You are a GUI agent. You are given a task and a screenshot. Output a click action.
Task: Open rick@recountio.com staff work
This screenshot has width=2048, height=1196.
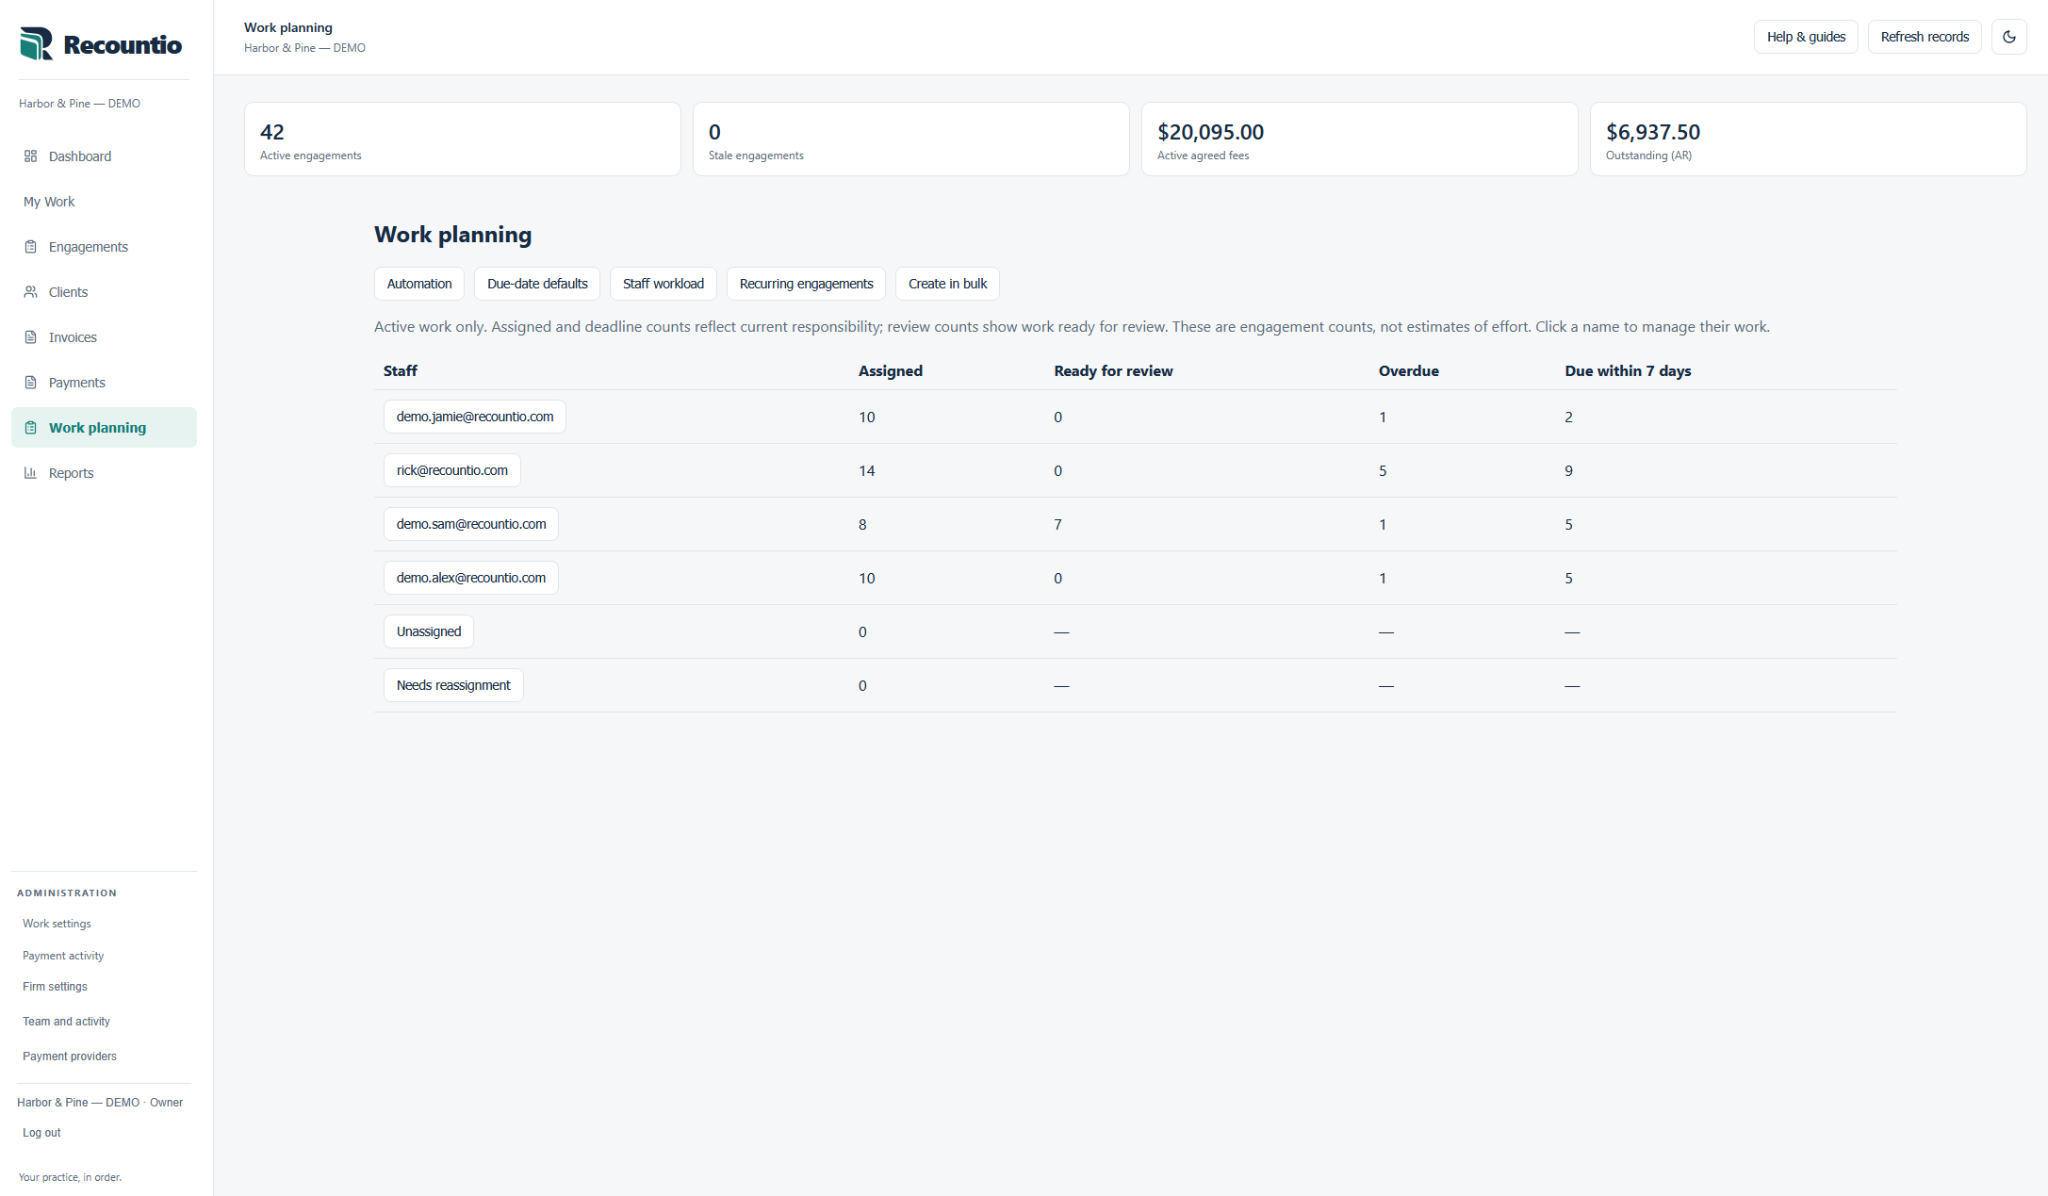click(452, 470)
